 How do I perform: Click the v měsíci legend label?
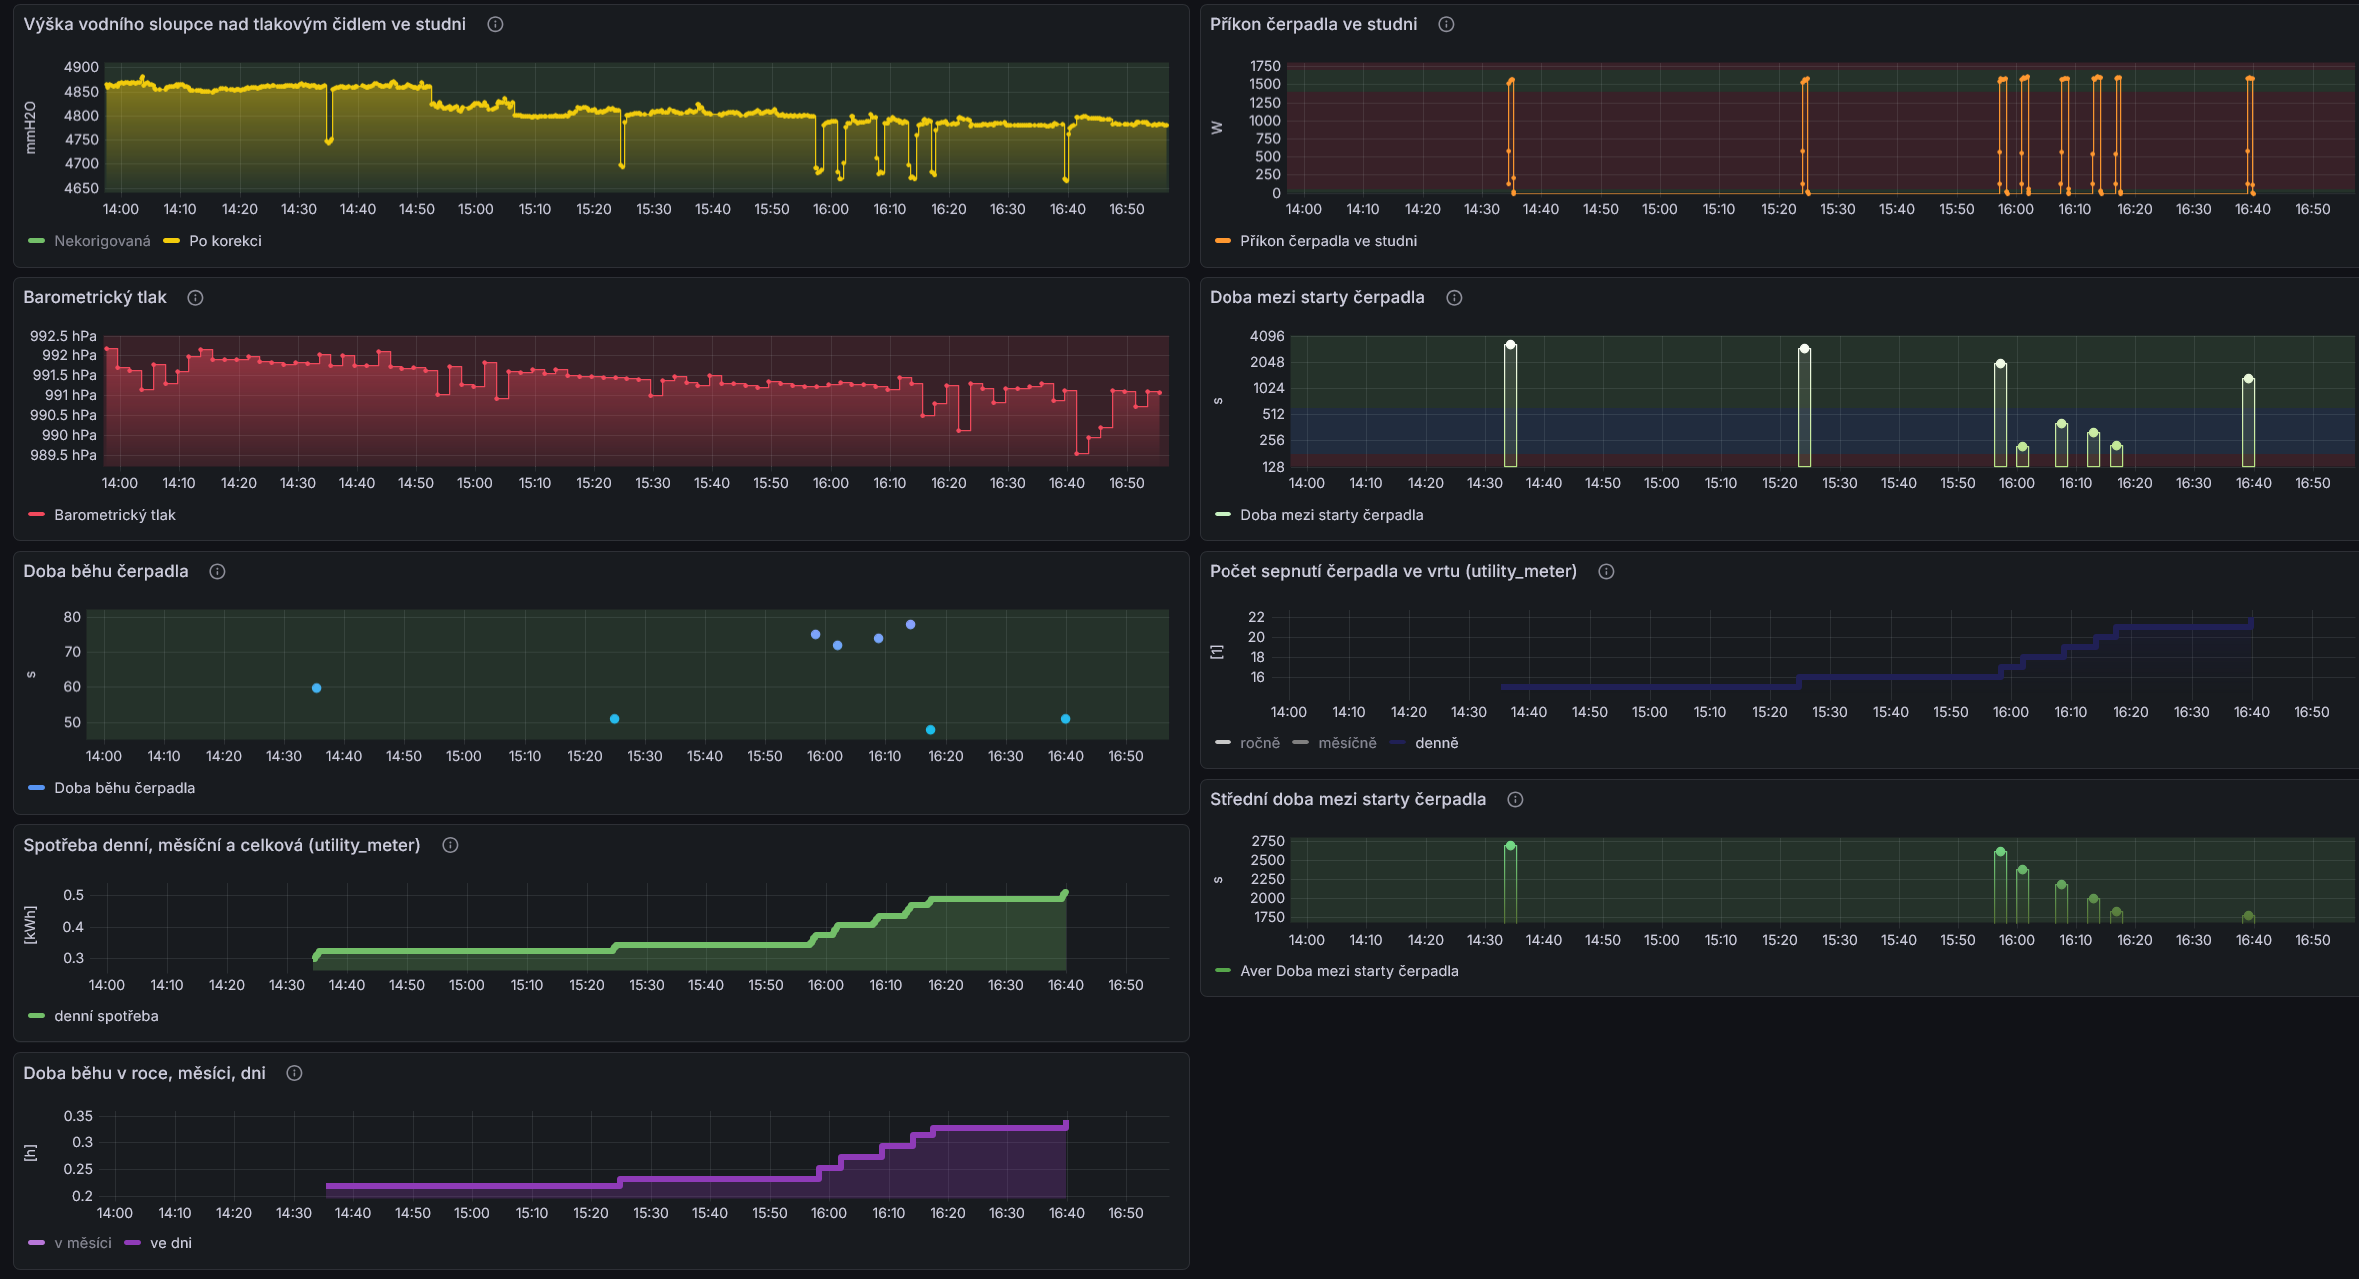(83, 1244)
